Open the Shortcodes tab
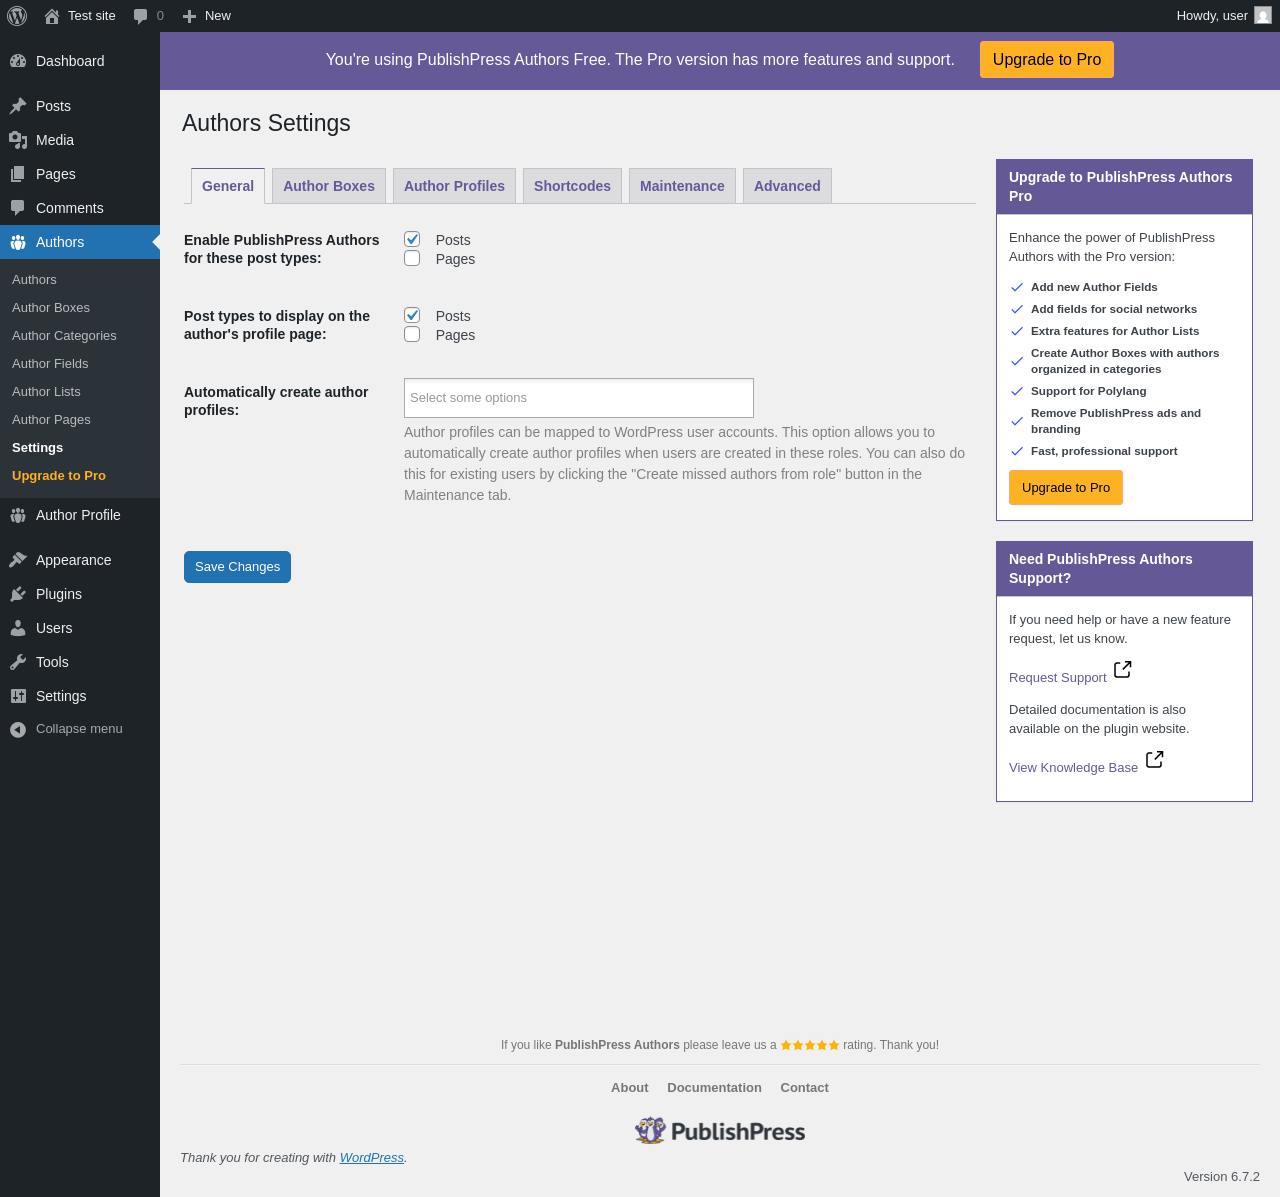1280x1197 pixels. 572,186
